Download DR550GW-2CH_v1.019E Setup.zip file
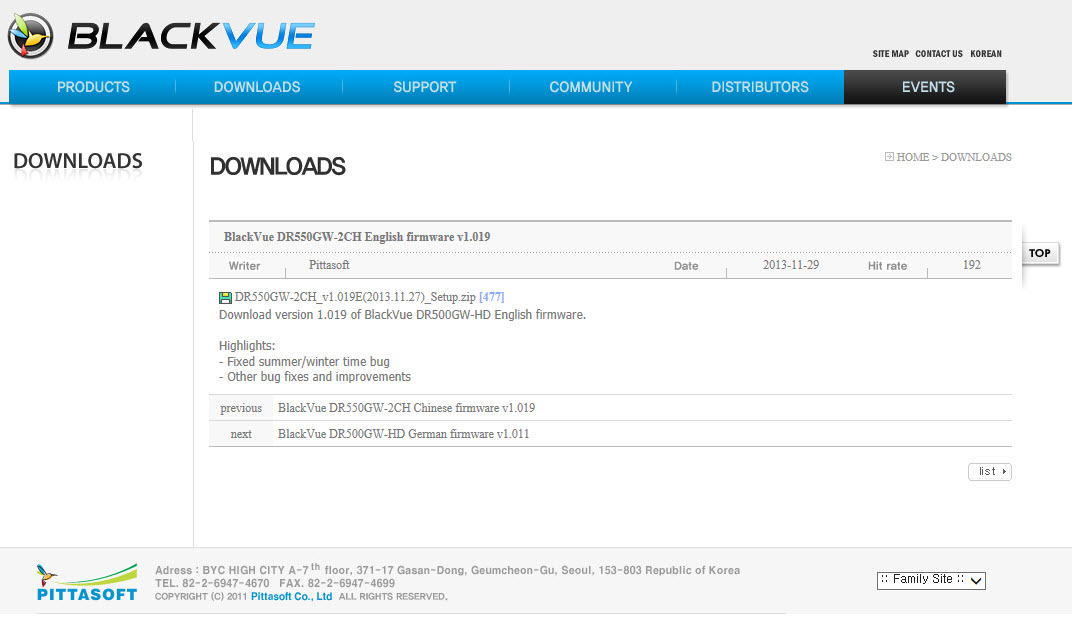 coord(355,297)
